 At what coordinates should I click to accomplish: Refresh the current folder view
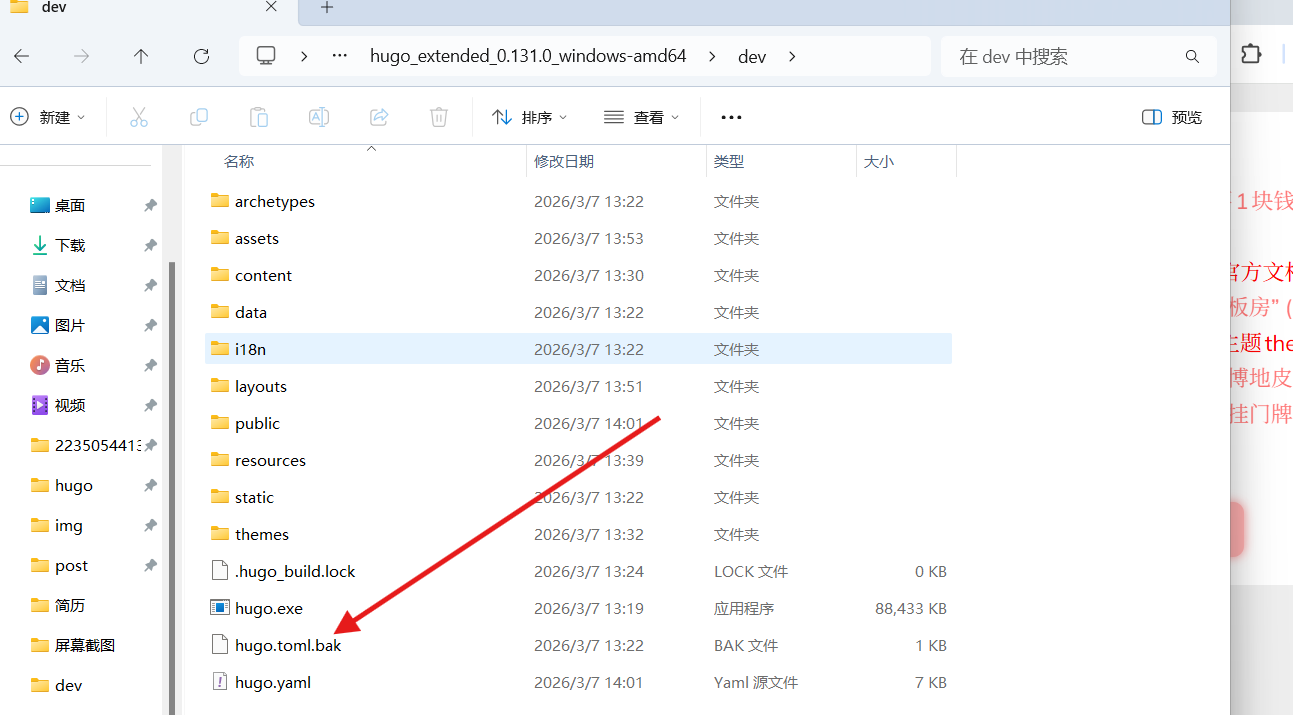pos(201,56)
